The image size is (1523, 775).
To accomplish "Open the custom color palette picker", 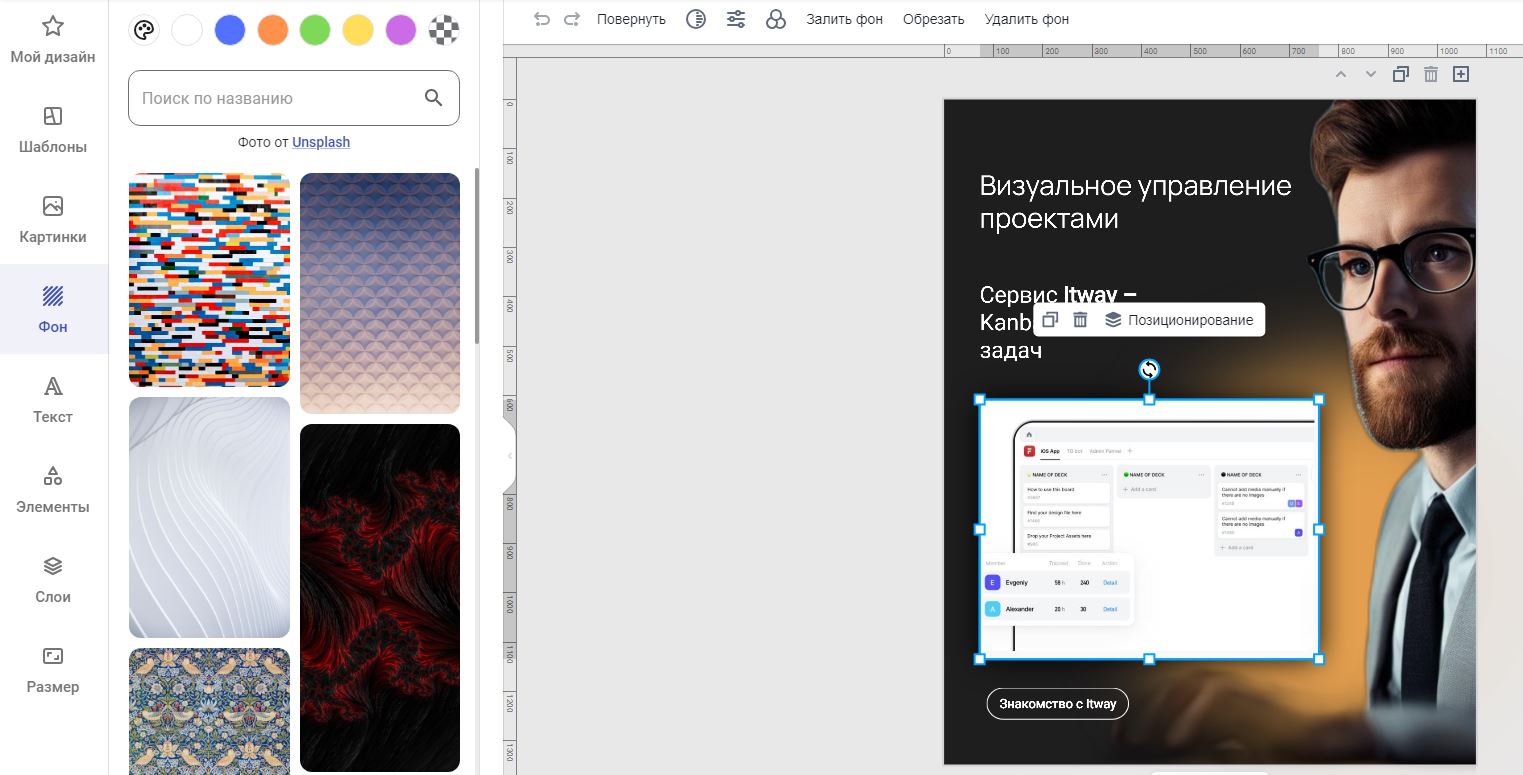I will [144, 30].
